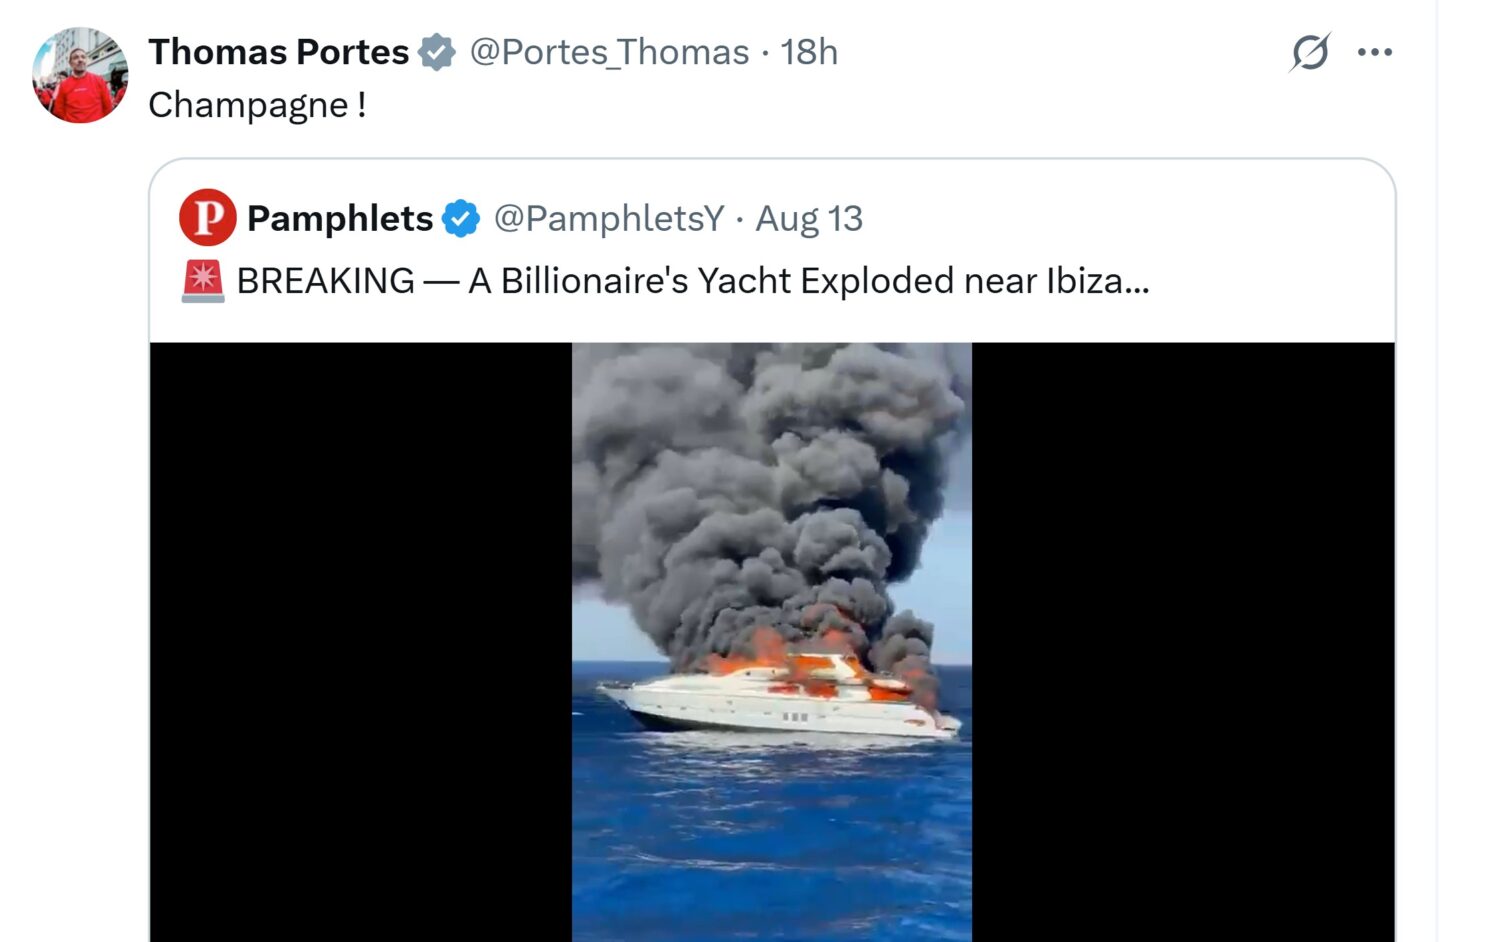Click the left black video letterbox area
This screenshot has width=1500, height=942.
coord(360,640)
